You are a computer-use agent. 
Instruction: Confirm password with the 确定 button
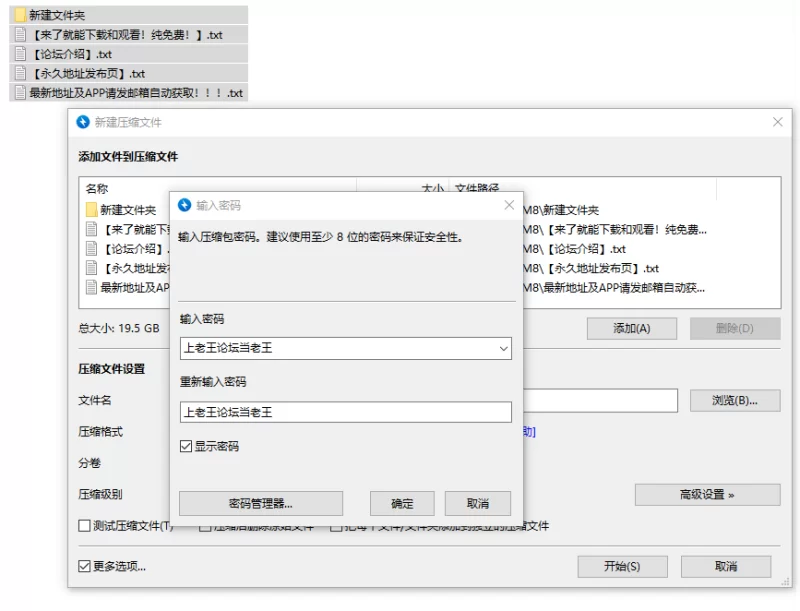(x=402, y=503)
